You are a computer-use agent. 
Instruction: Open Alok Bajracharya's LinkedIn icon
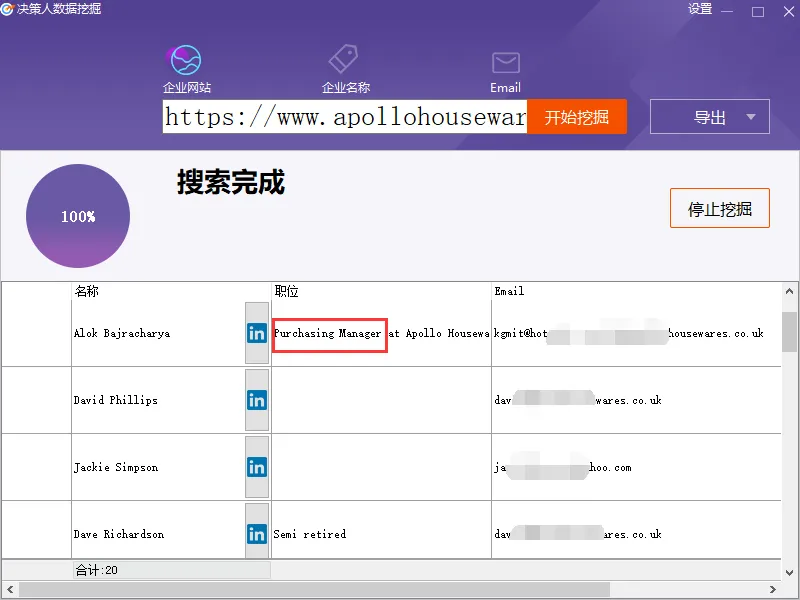(x=257, y=333)
